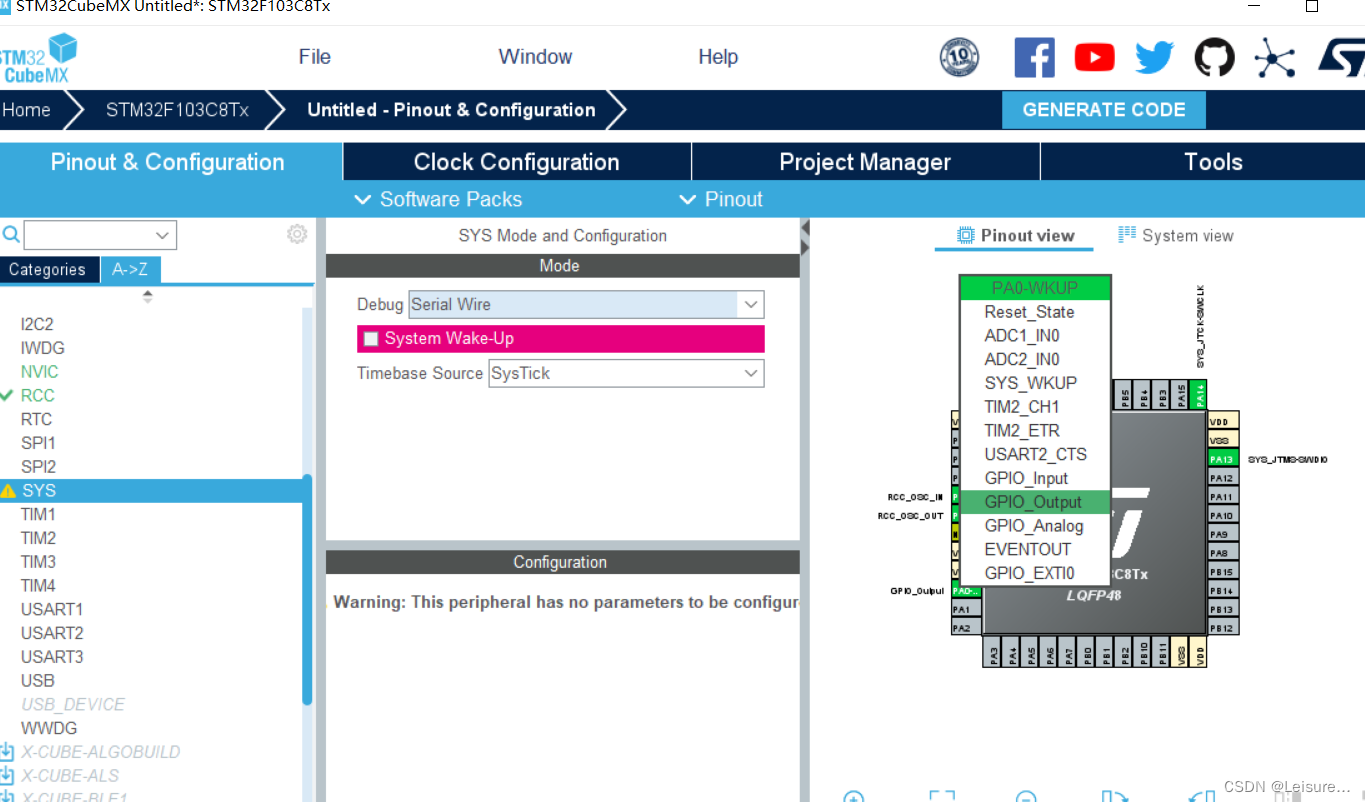
Task: Show the A->Z tab
Action: click(131, 270)
